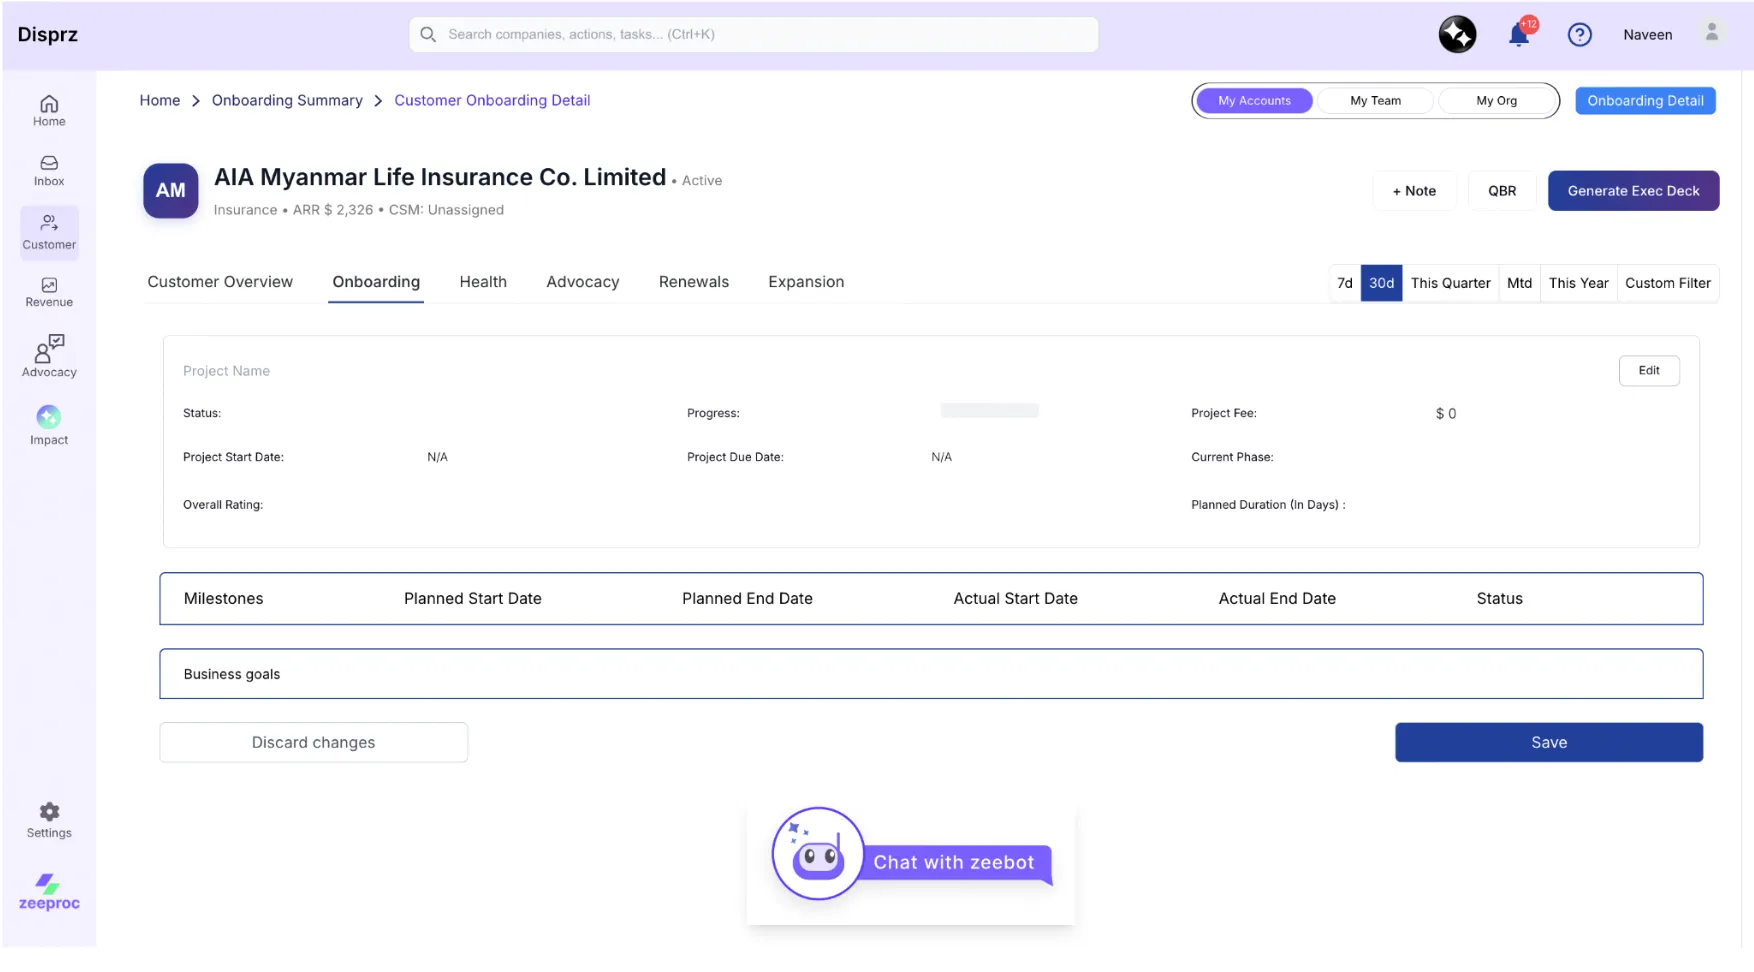The width and height of the screenshot is (1754, 972).
Task: Switch view to My Team
Action: coord(1375,100)
